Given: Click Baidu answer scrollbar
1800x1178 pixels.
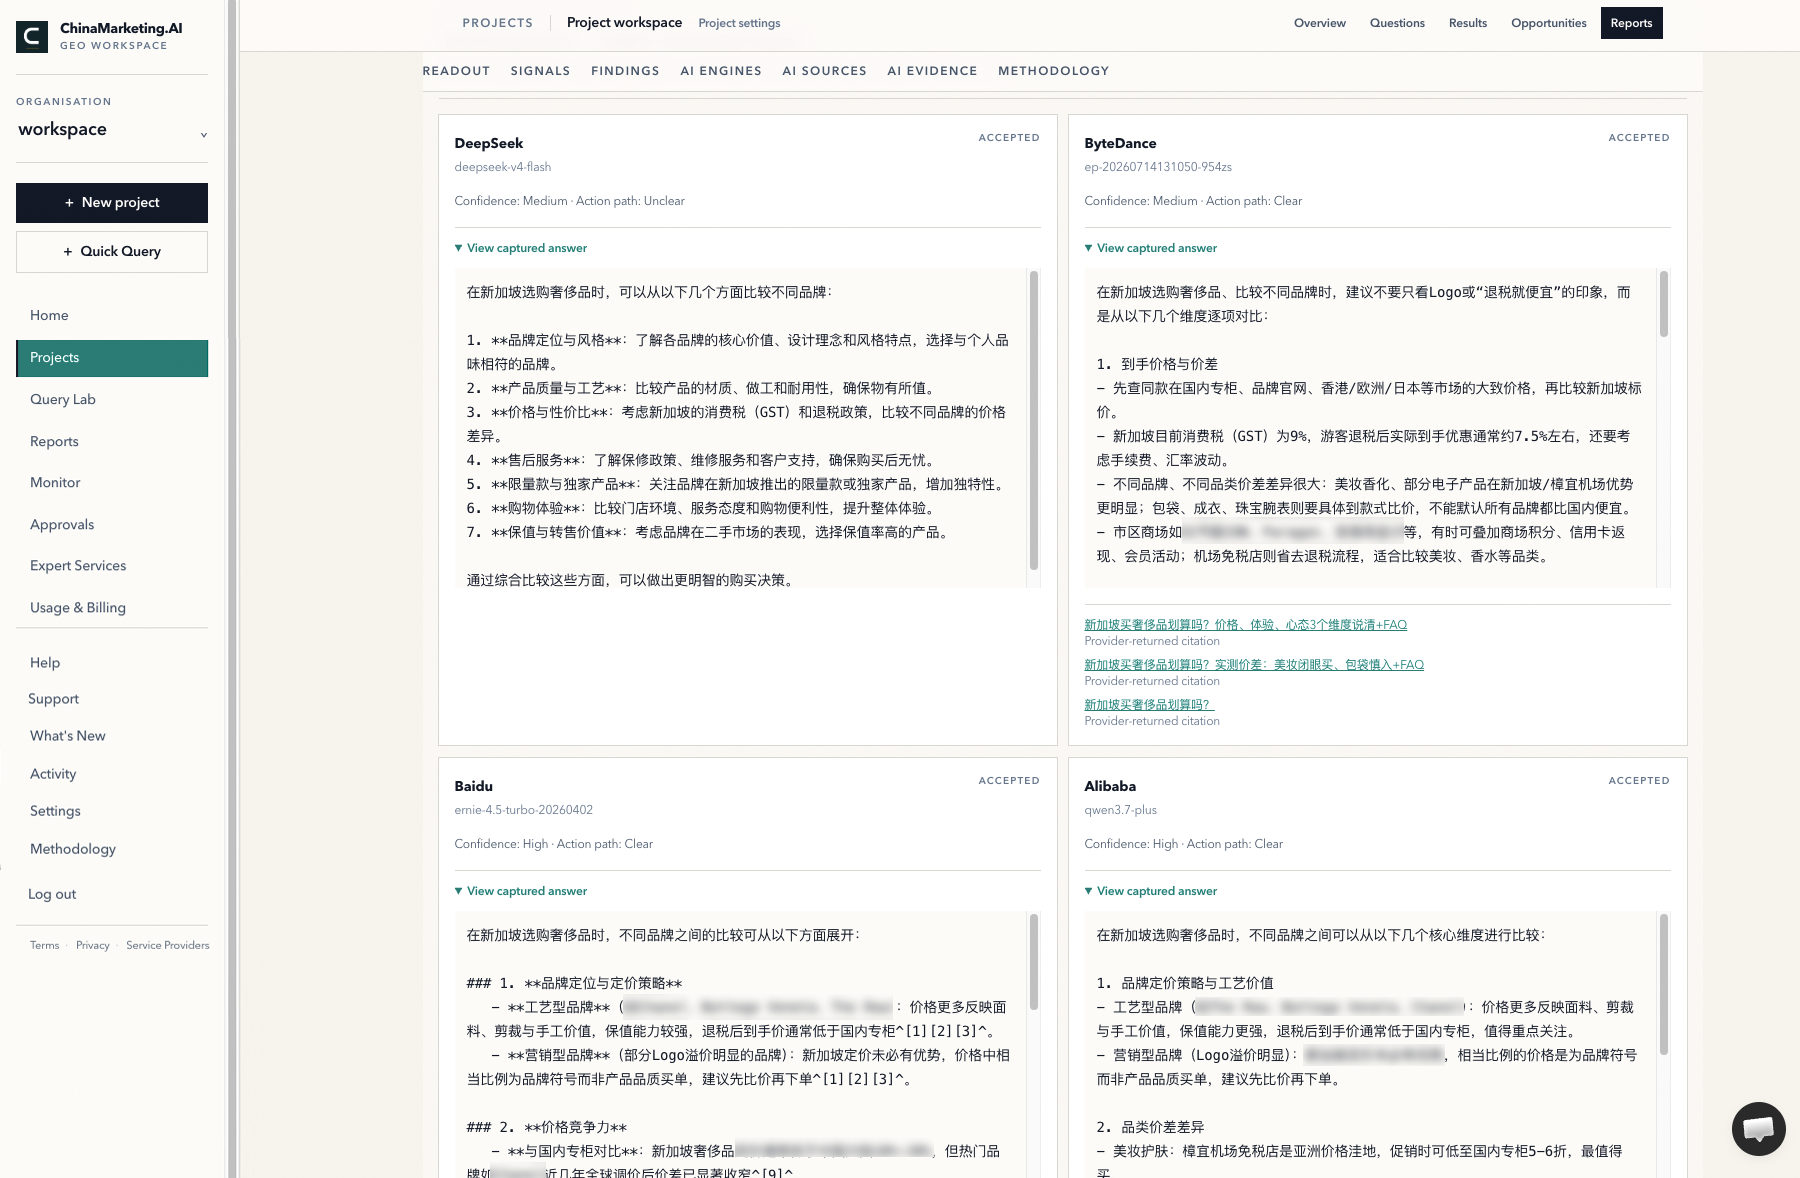Looking at the screenshot, I should (1034, 961).
